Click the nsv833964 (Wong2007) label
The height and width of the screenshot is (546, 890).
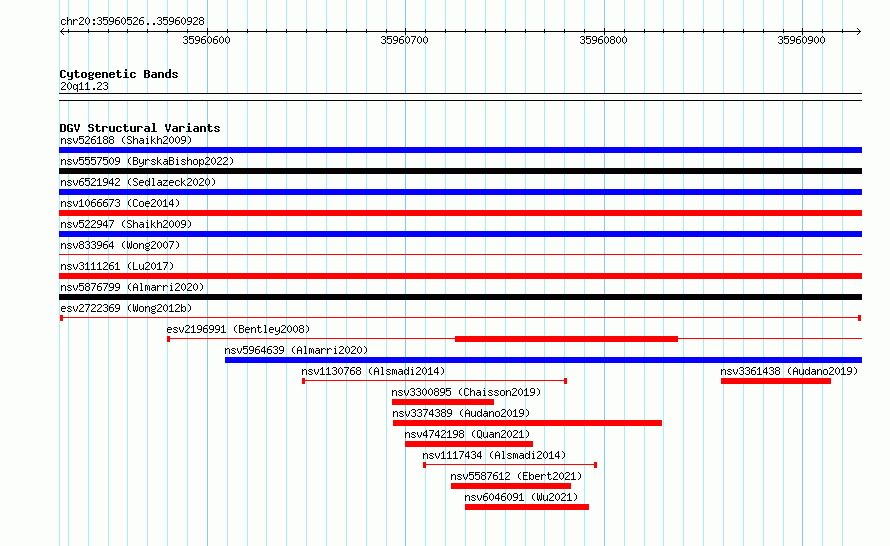pos(120,245)
